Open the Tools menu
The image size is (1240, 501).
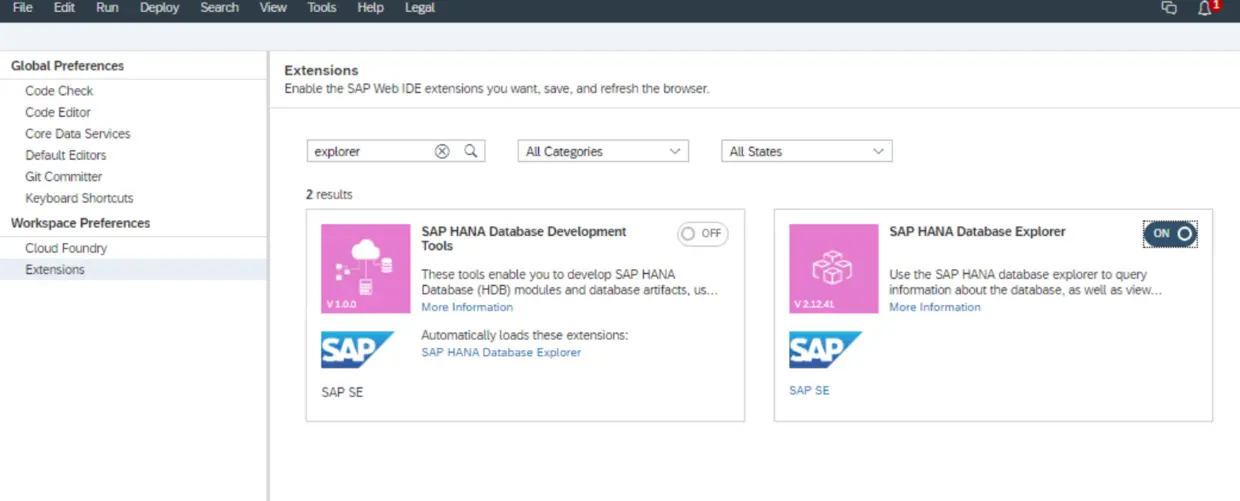point(322,8)
